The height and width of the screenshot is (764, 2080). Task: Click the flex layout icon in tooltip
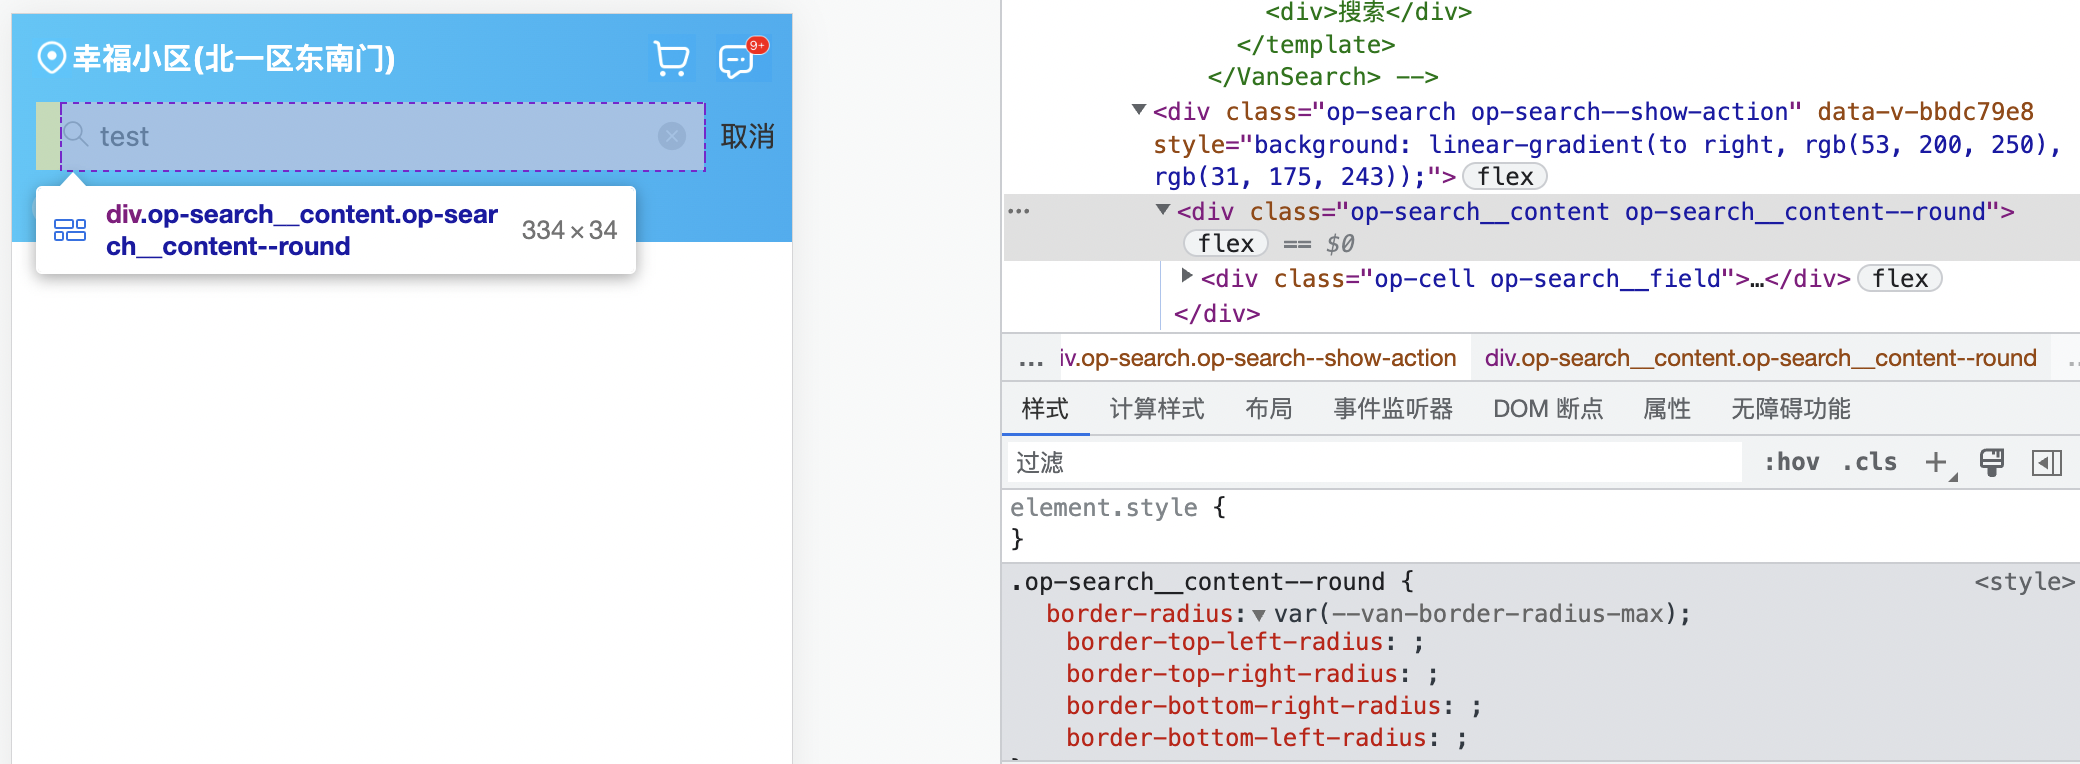tap(70, 230)
